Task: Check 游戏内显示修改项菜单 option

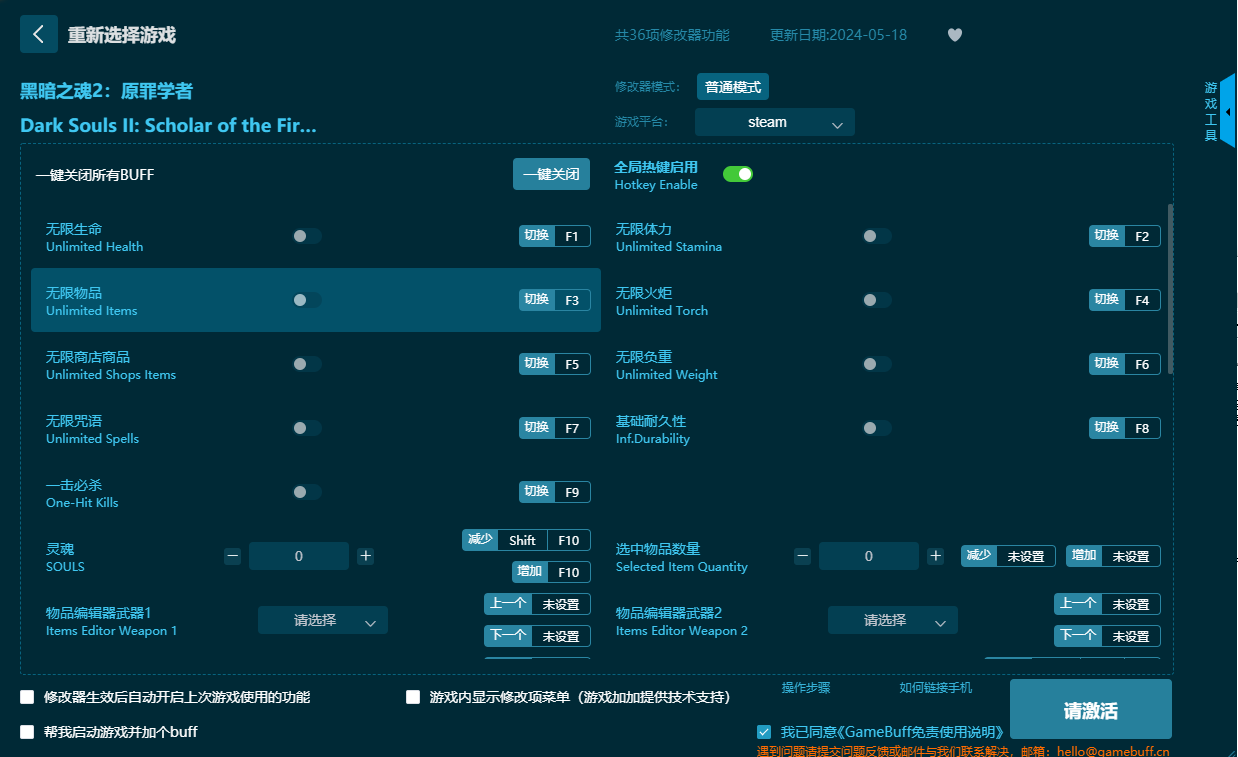Action: pyautogui.click(x=410, y=696)
